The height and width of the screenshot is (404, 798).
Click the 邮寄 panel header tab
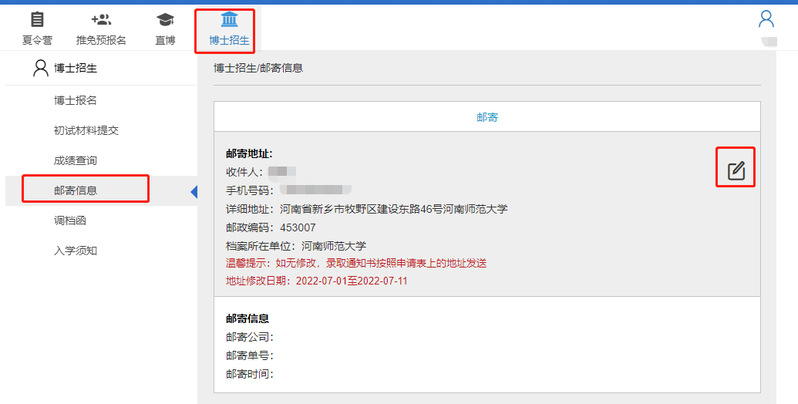(x=487, y=117)
